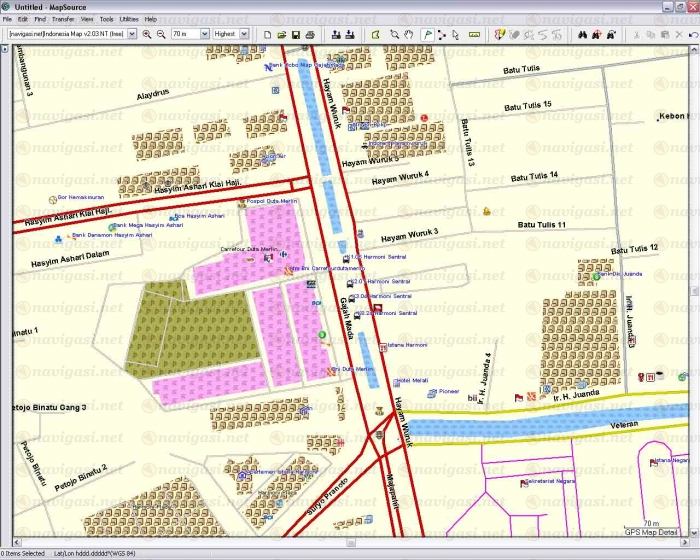Click the Zoom Out magnifier icon
700x560 pixels.
pyautogui.click(x=161, y=34)
